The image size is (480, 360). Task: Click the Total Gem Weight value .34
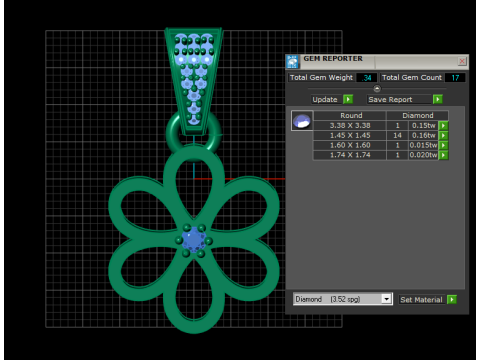click(x=367, y=78)
